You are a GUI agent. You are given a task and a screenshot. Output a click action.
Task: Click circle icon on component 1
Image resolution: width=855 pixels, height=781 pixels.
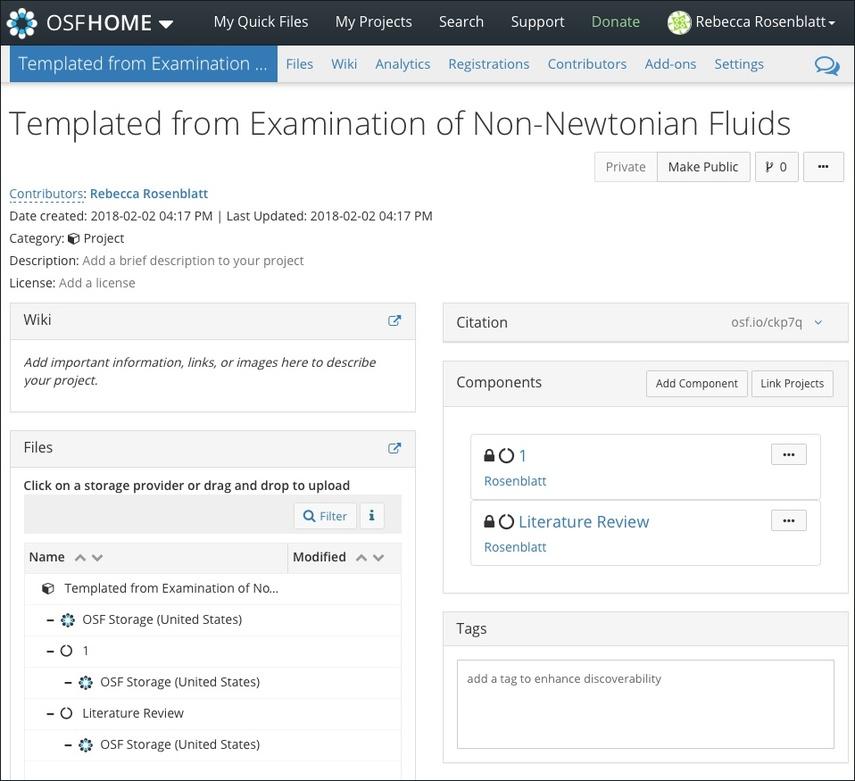(507, 455)
